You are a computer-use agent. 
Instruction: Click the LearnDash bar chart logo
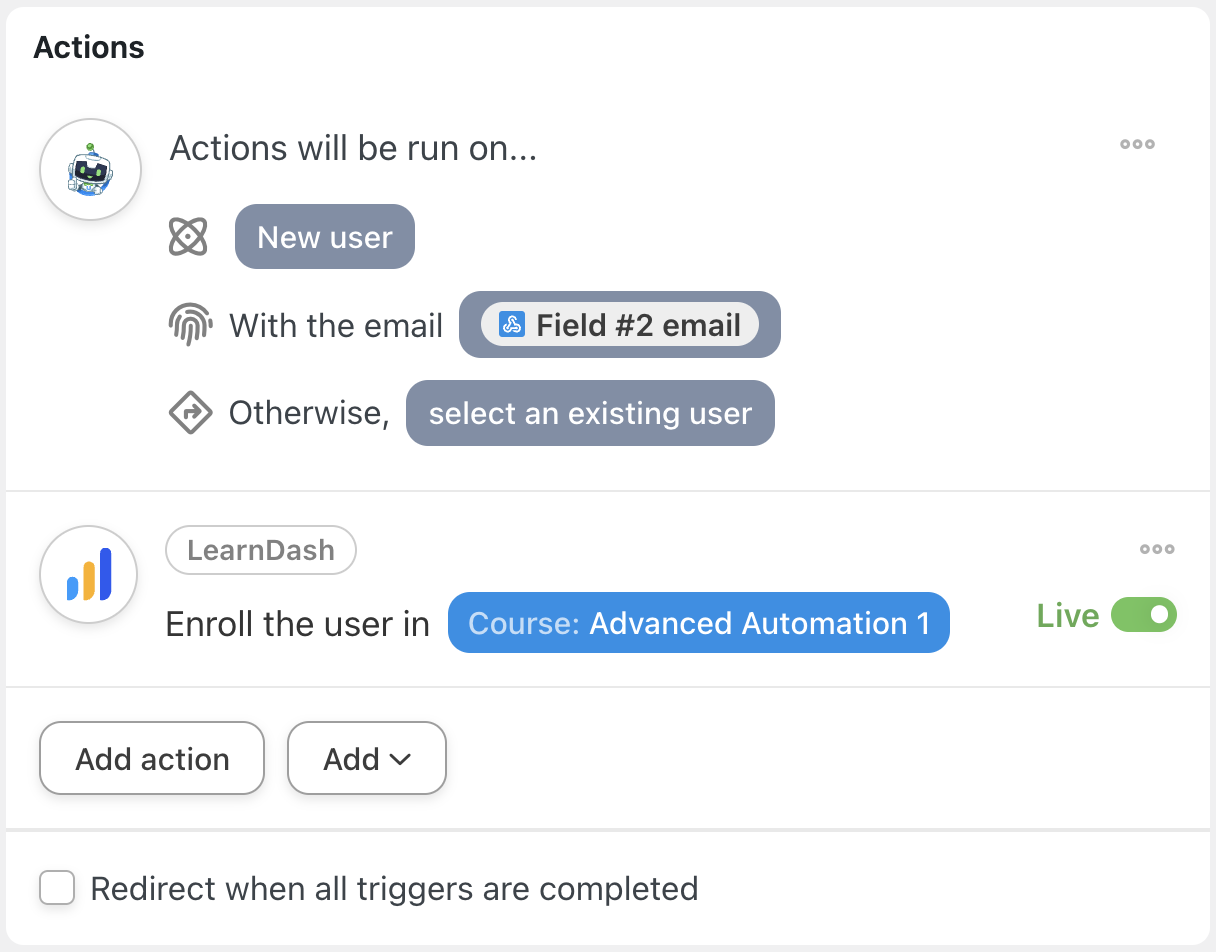tap(89, 575)
